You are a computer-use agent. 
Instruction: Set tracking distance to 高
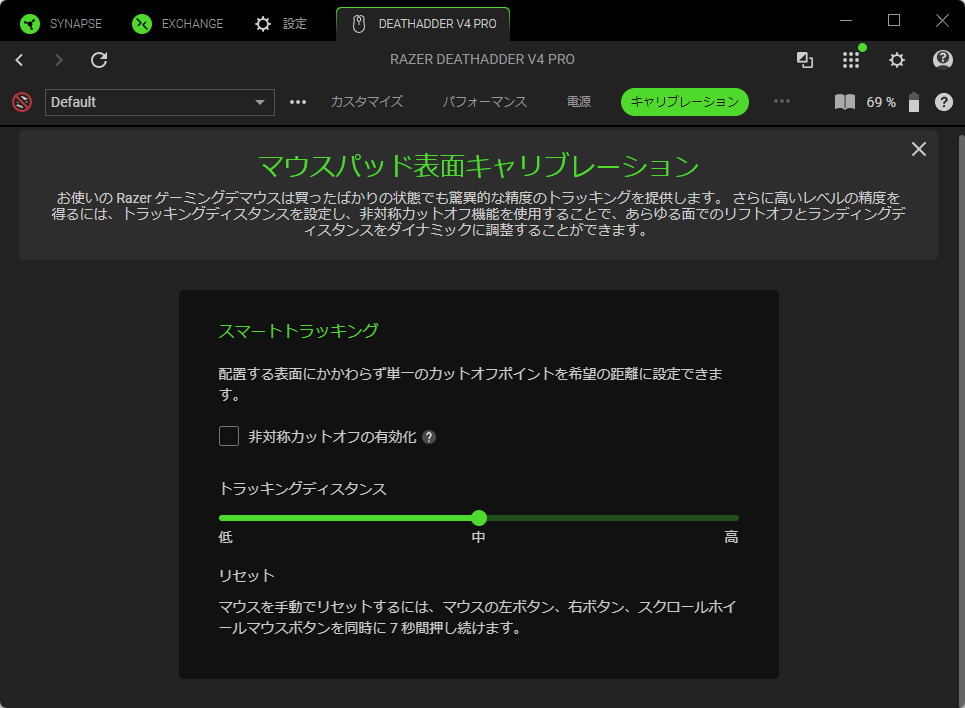click(731, 537)
